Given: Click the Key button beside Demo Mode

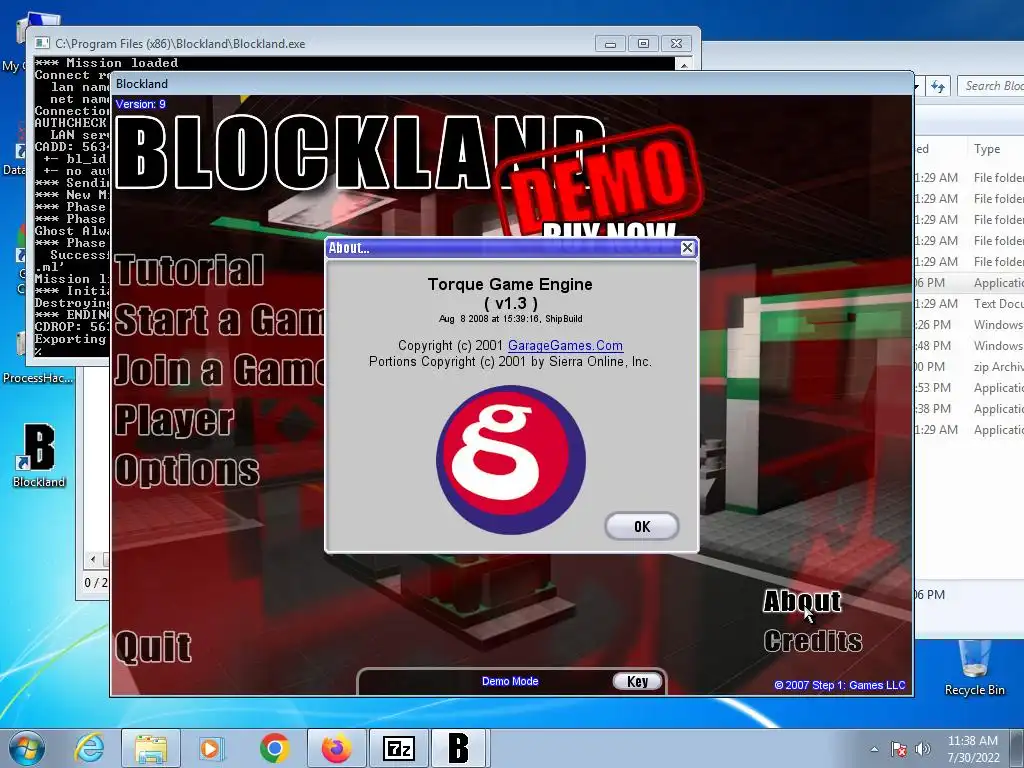Looking at the screenshot, I should 637,681.
